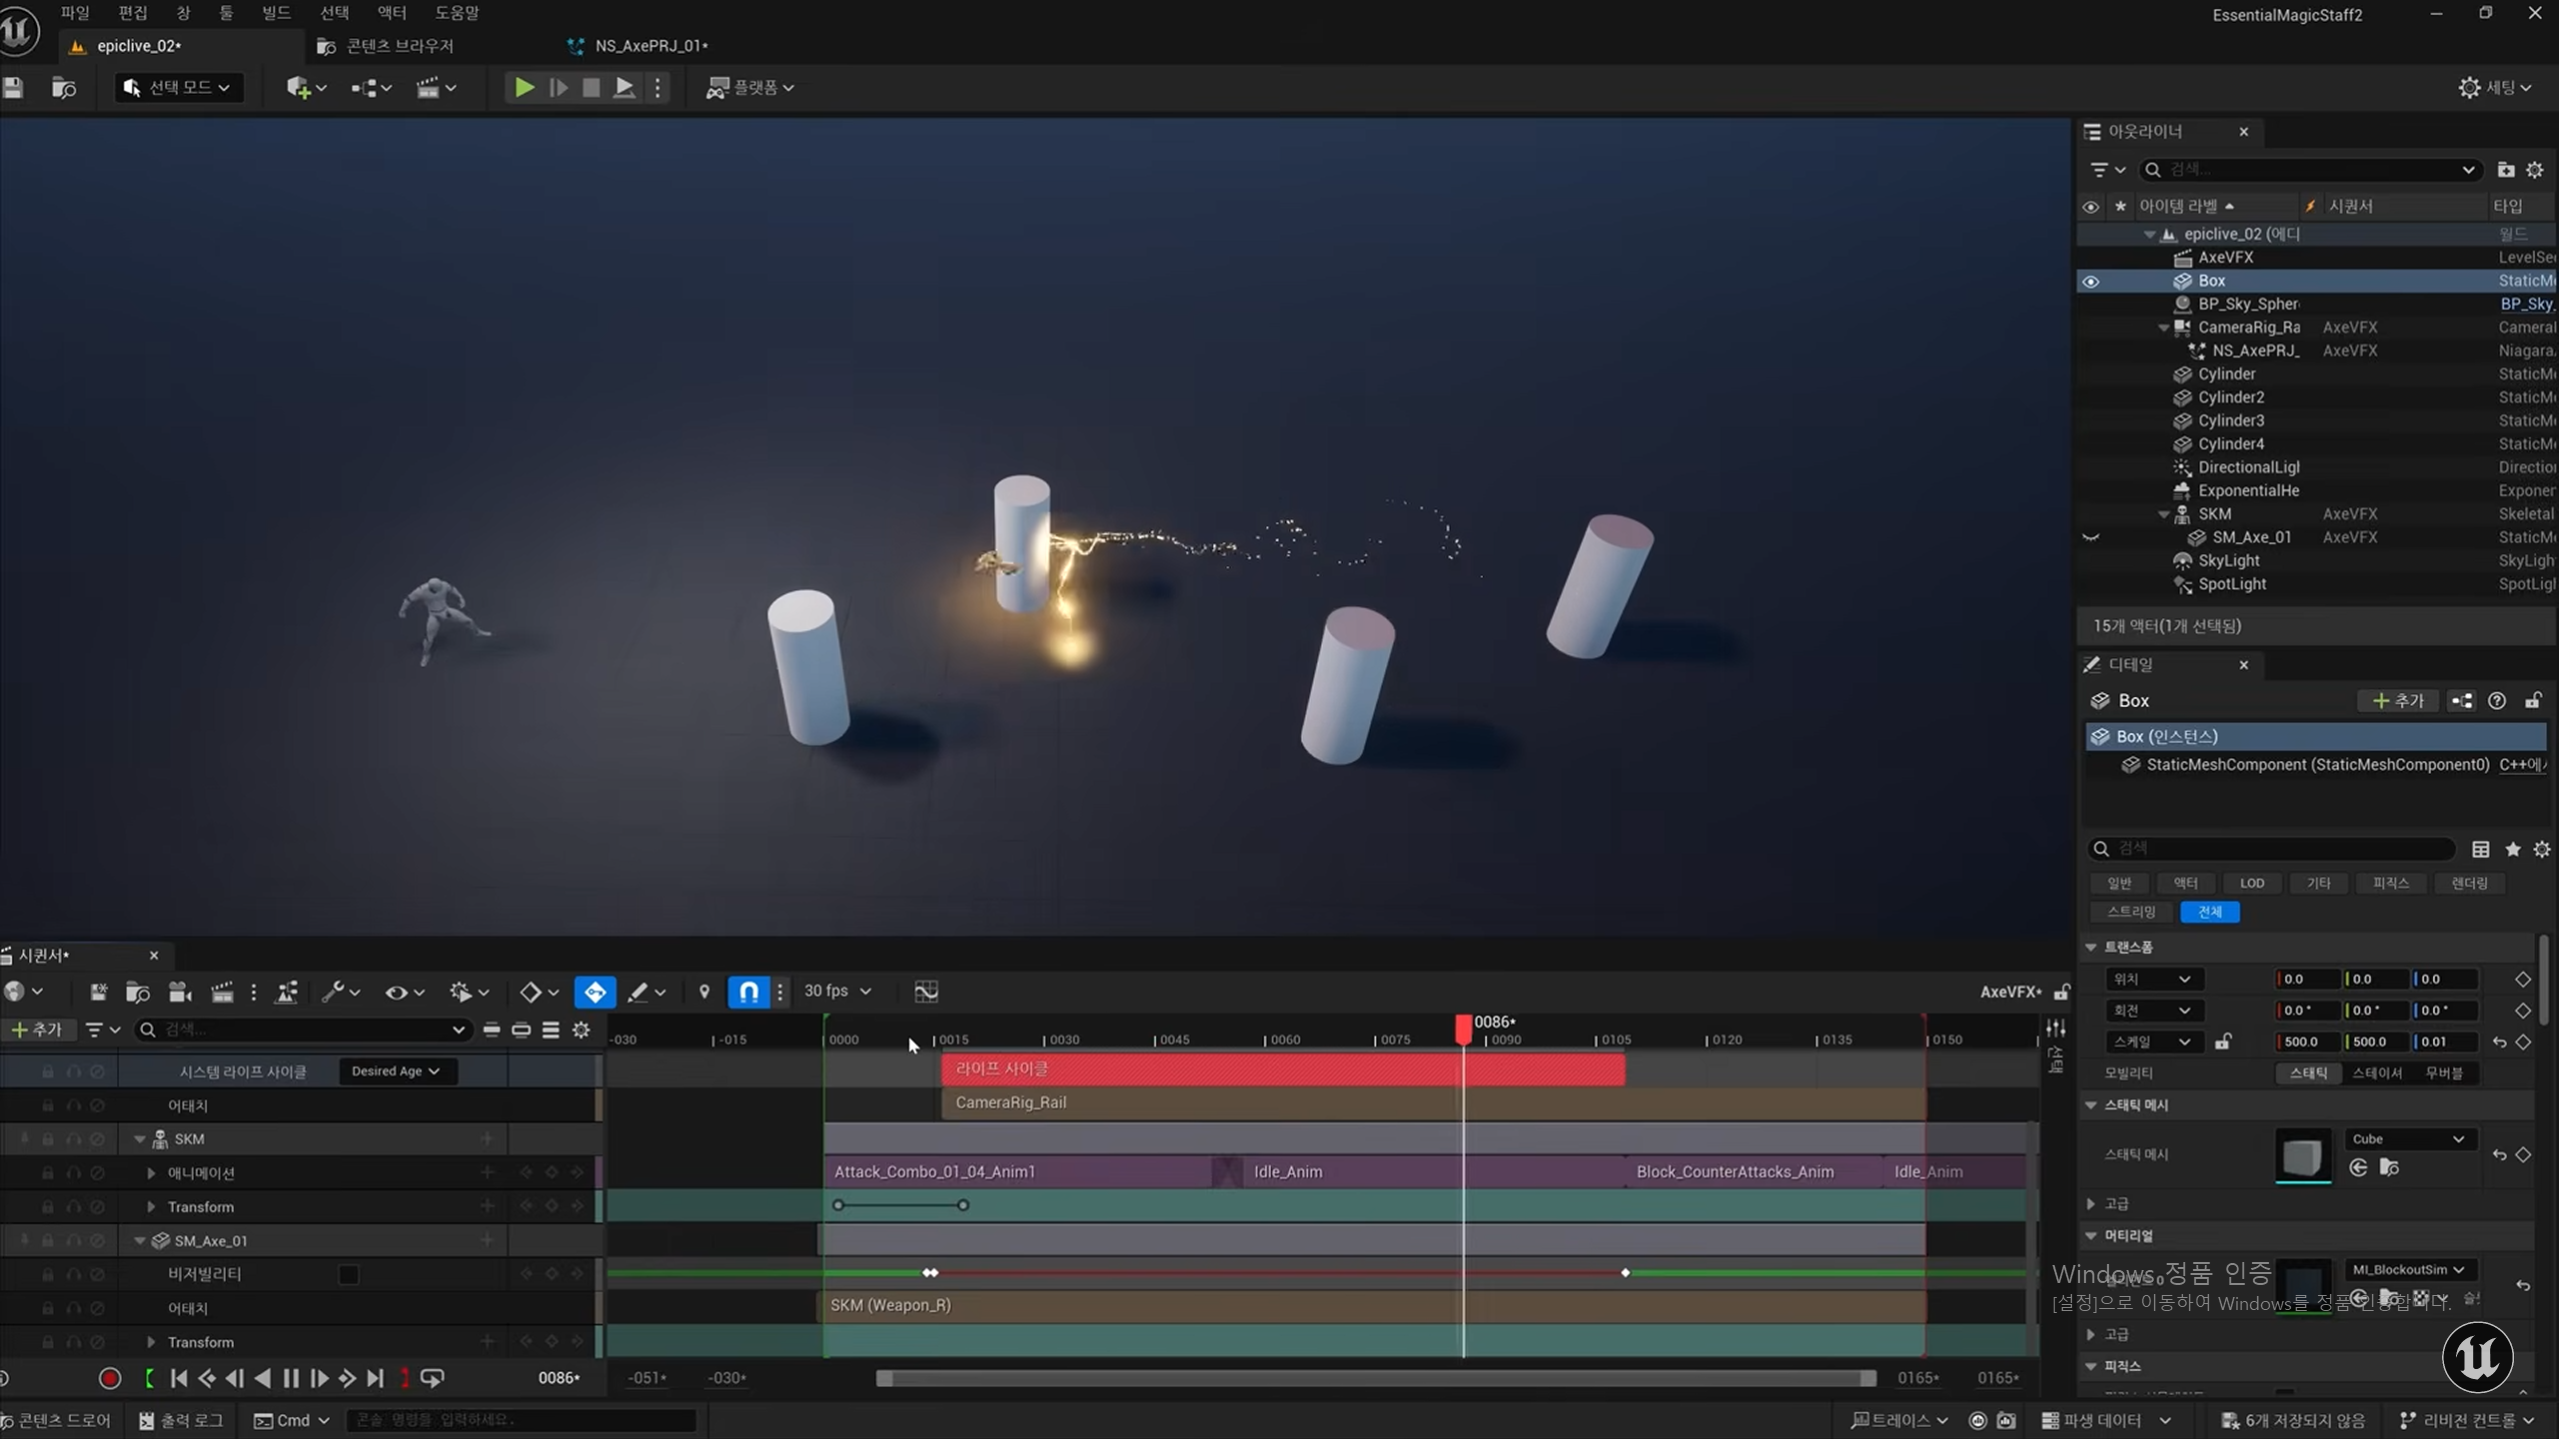
Task: Open the settings dropdown at top right
Action: point(2494,88)
